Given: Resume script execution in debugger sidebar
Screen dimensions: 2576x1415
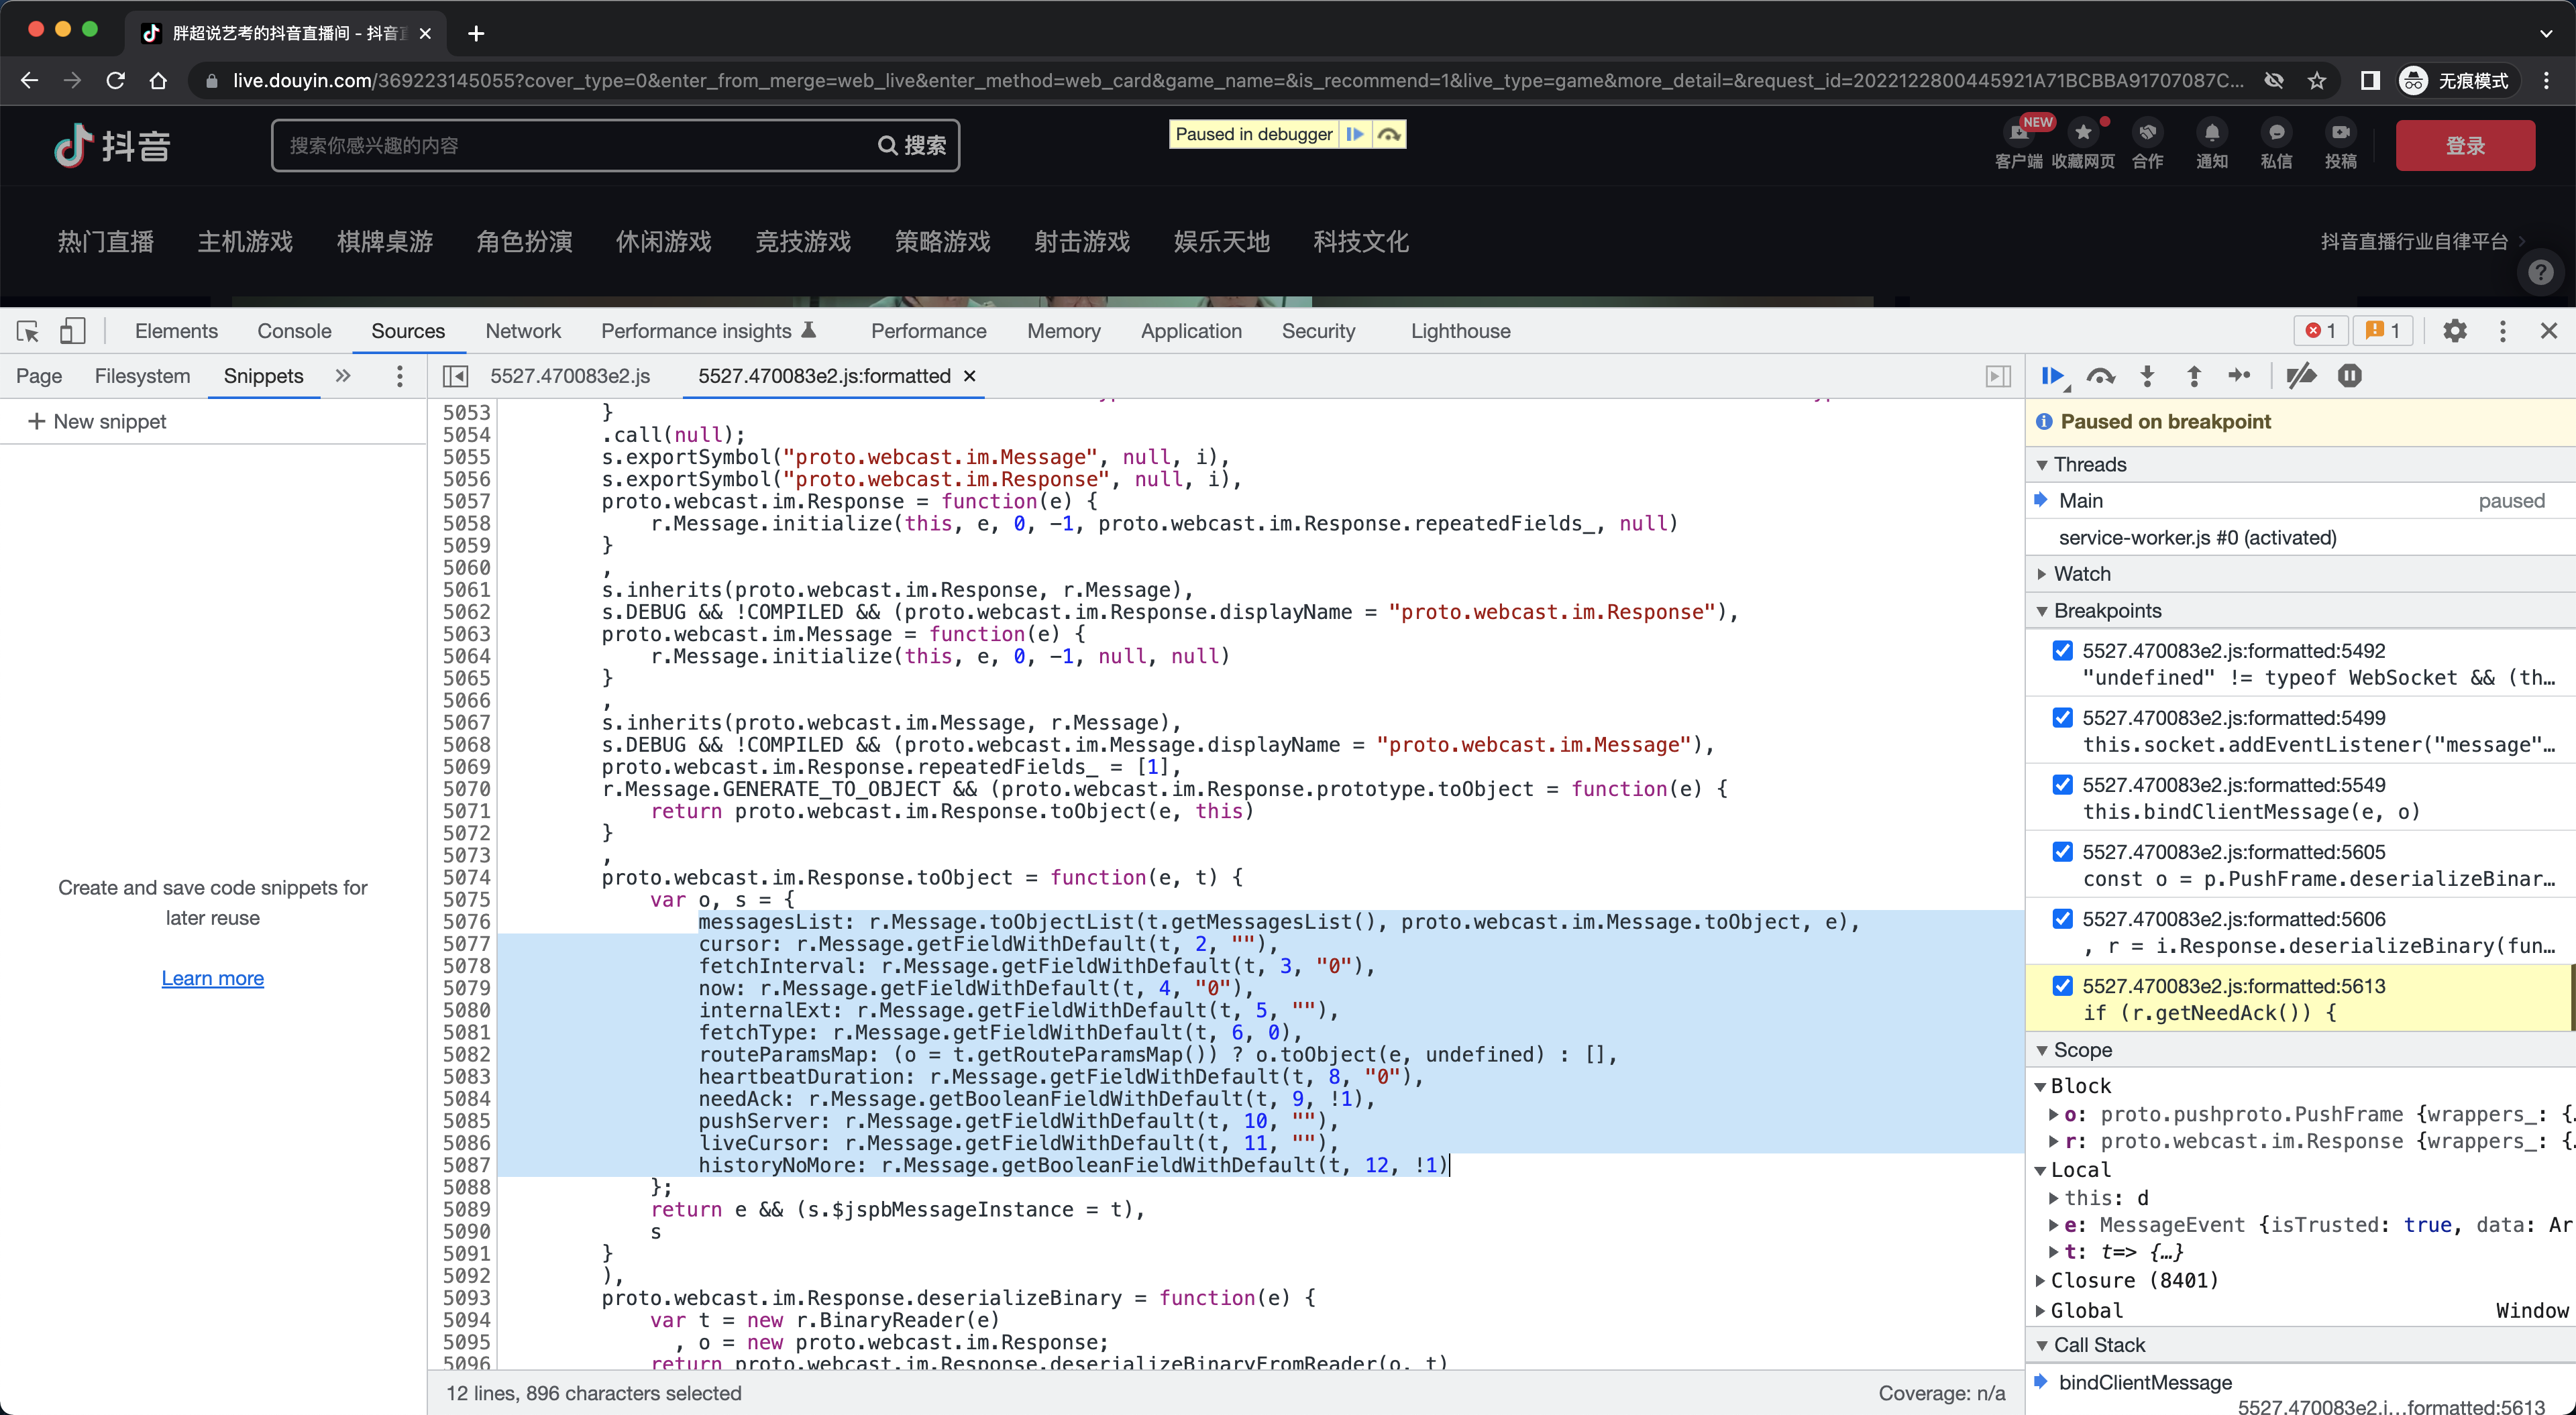Looking at the screenshot, I should click(x=2053, y=376).
